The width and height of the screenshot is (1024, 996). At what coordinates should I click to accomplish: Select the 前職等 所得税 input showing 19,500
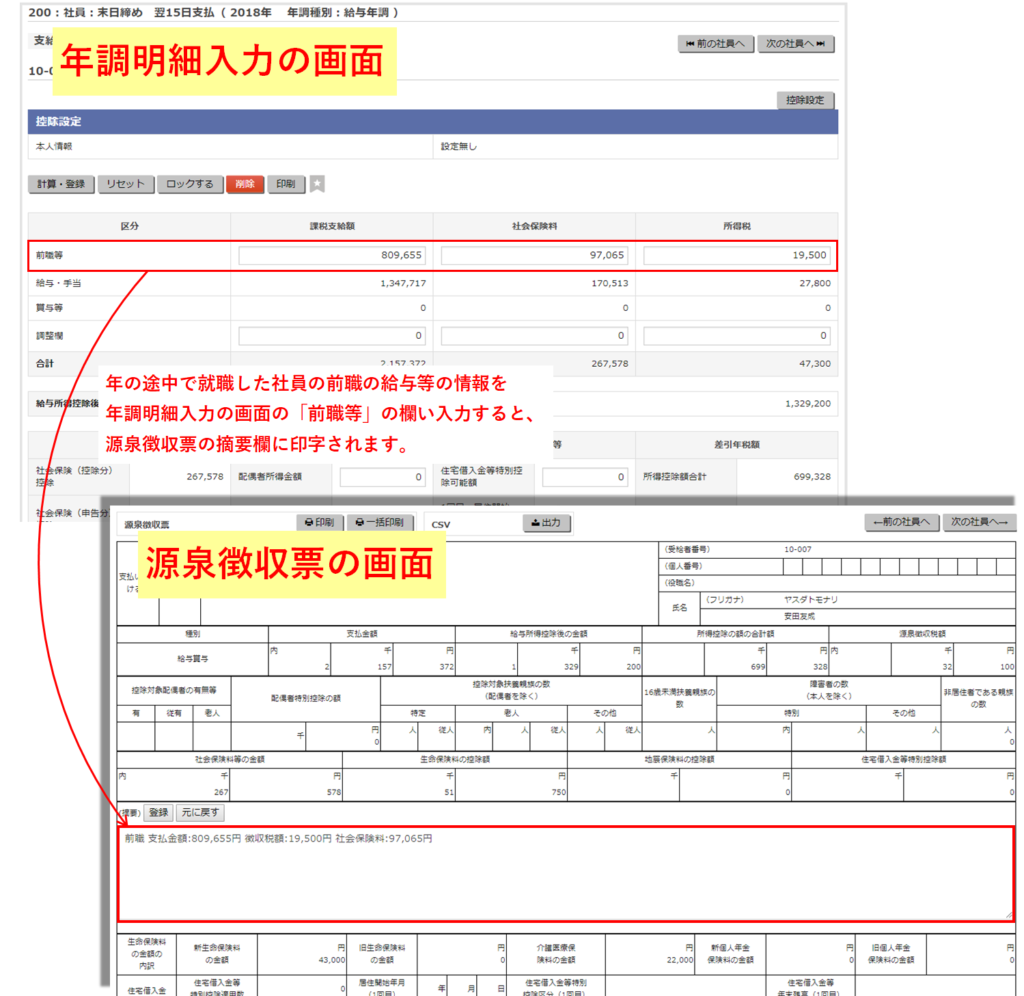[x=740, y=255]
